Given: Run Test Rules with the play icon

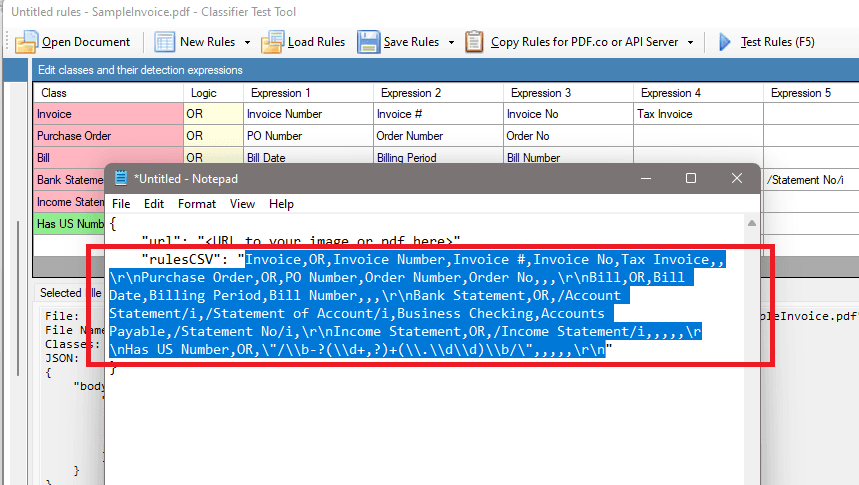Looking at the screenshot, I should [x=725, y=42].
